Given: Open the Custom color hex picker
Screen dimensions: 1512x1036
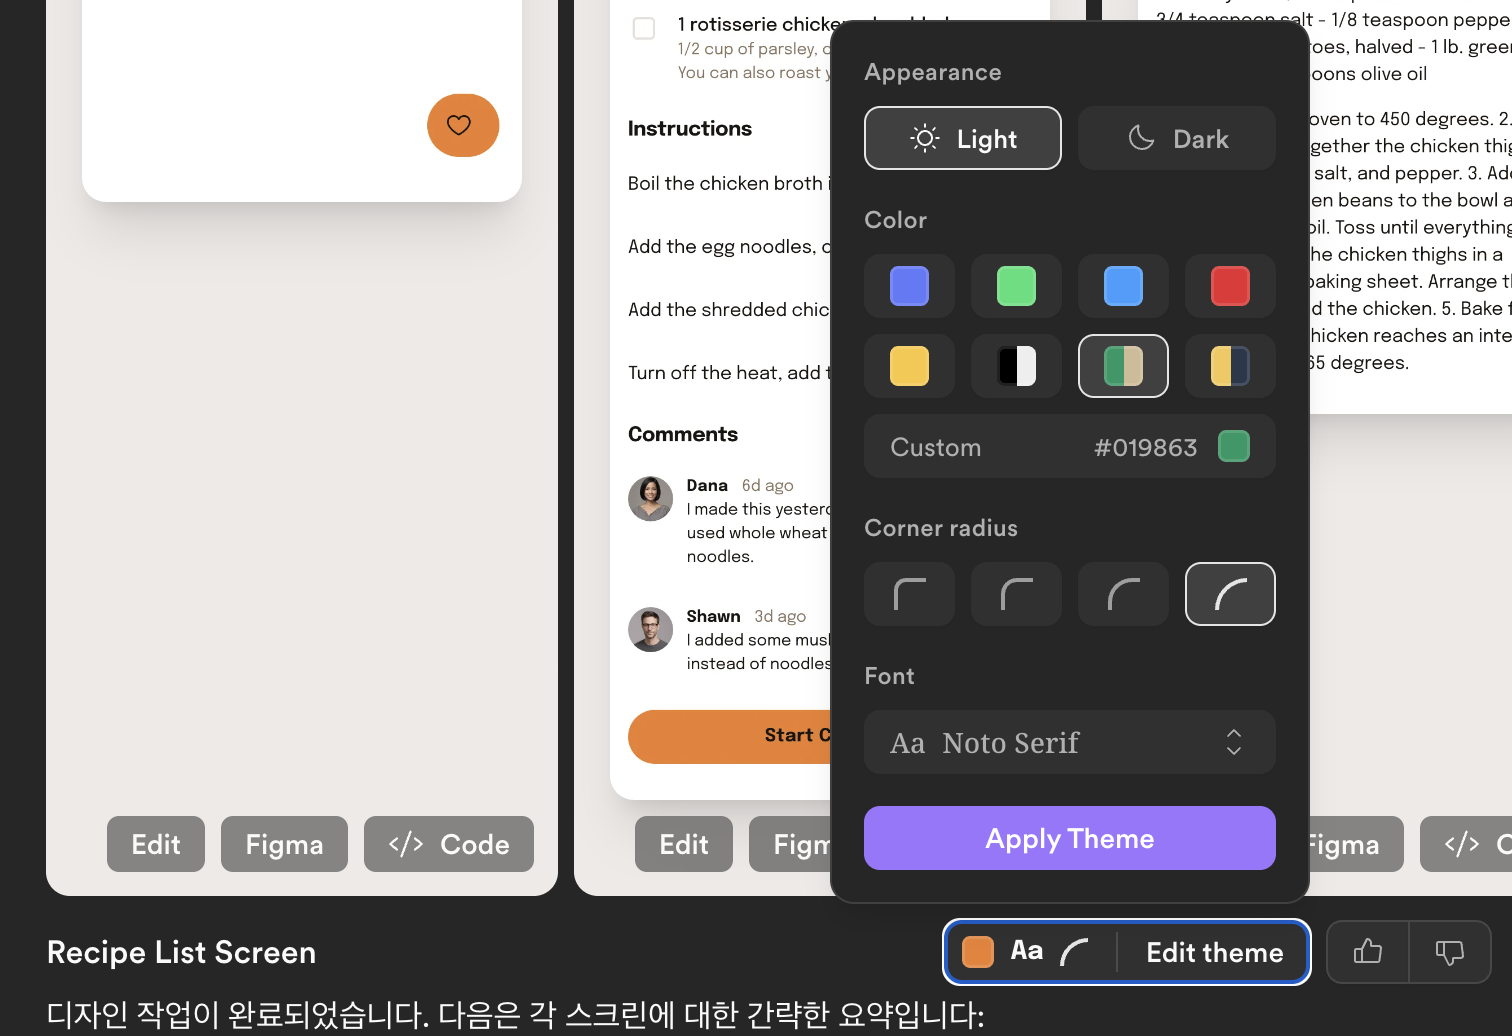Looking at the screenshot, I should point(1069,446).
